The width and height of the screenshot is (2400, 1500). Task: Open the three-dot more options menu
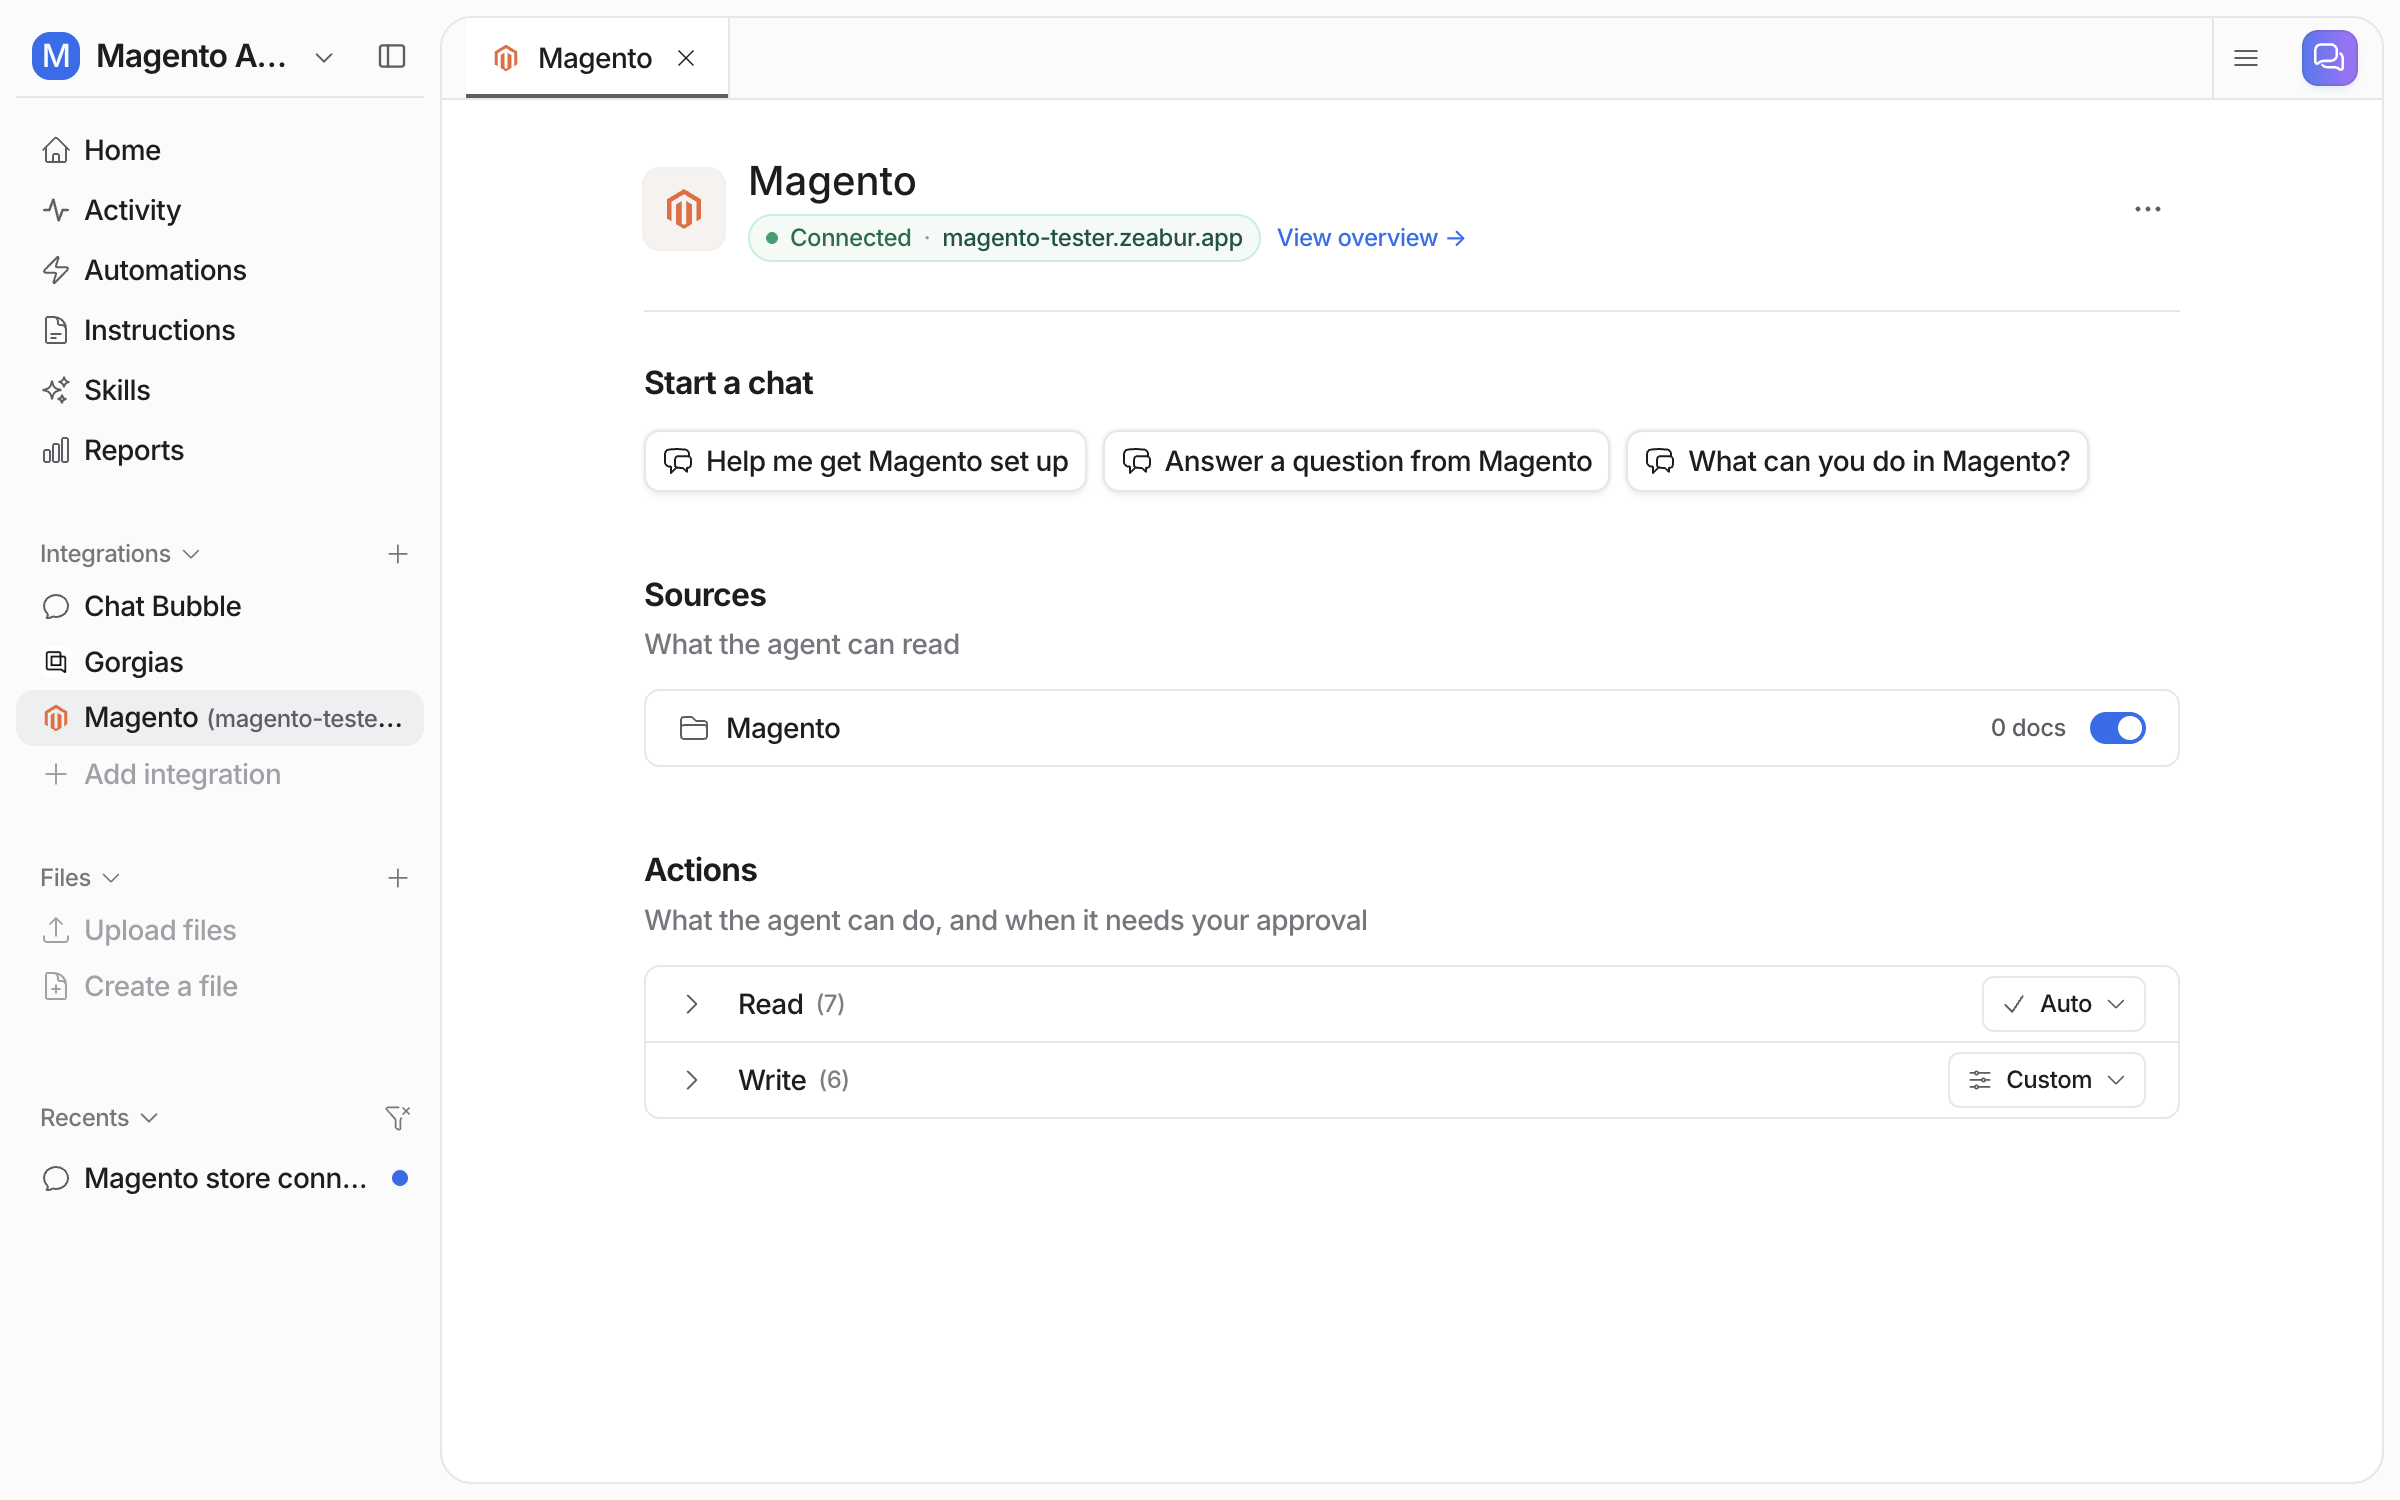tap(2147, 209)
